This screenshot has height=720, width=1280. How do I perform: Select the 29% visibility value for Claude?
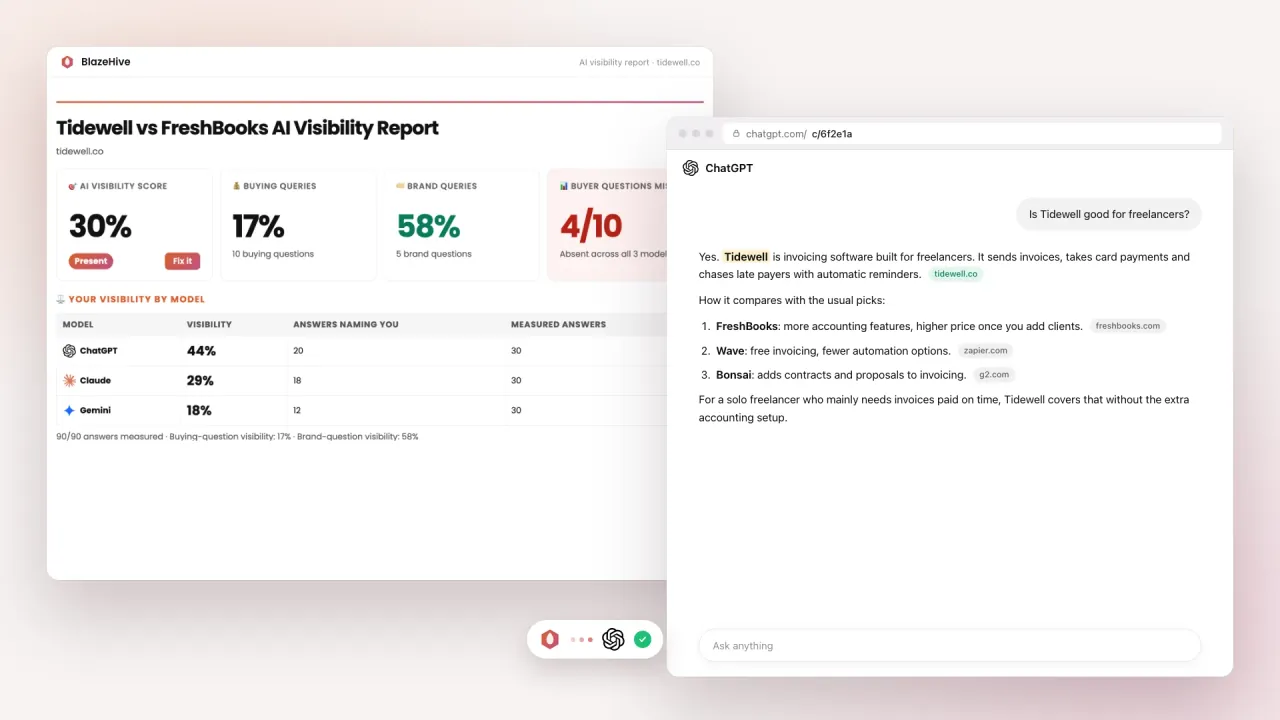pos(200,381)
